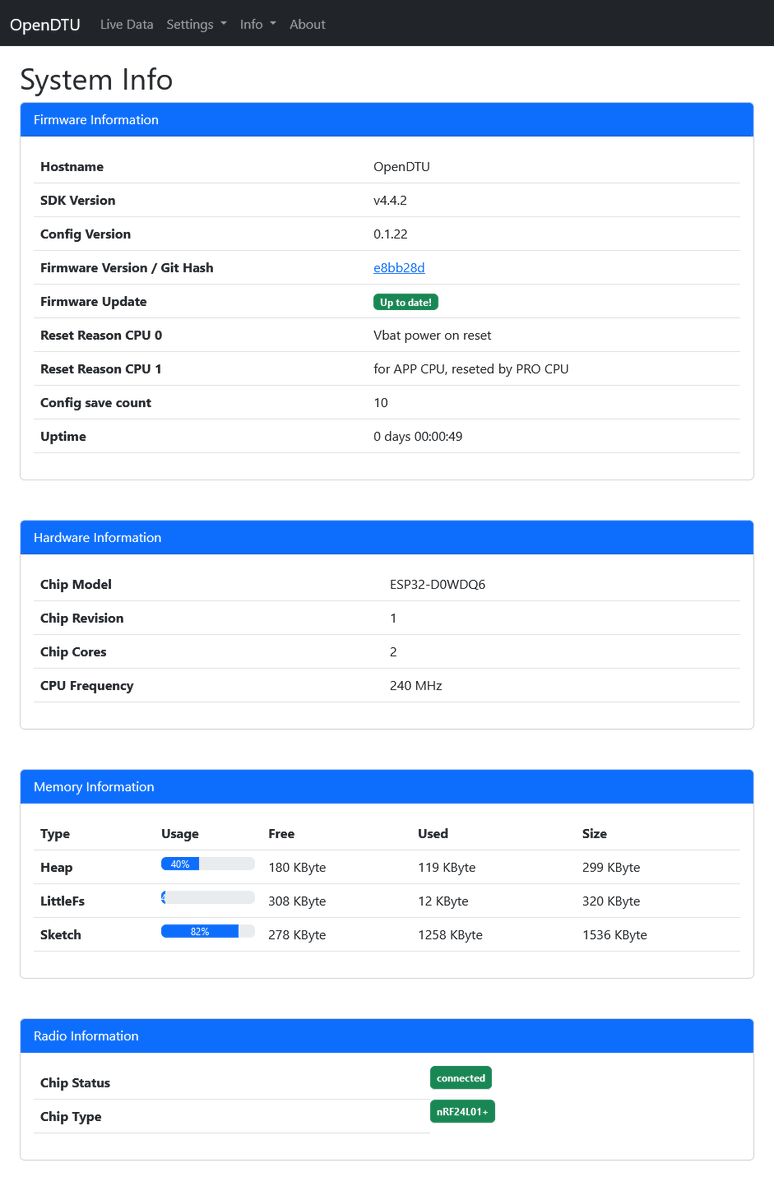The width and height of the screenshot is (774, 1200).
Task: Open the e8bb28d git hash link
Action: click(399, 268)
